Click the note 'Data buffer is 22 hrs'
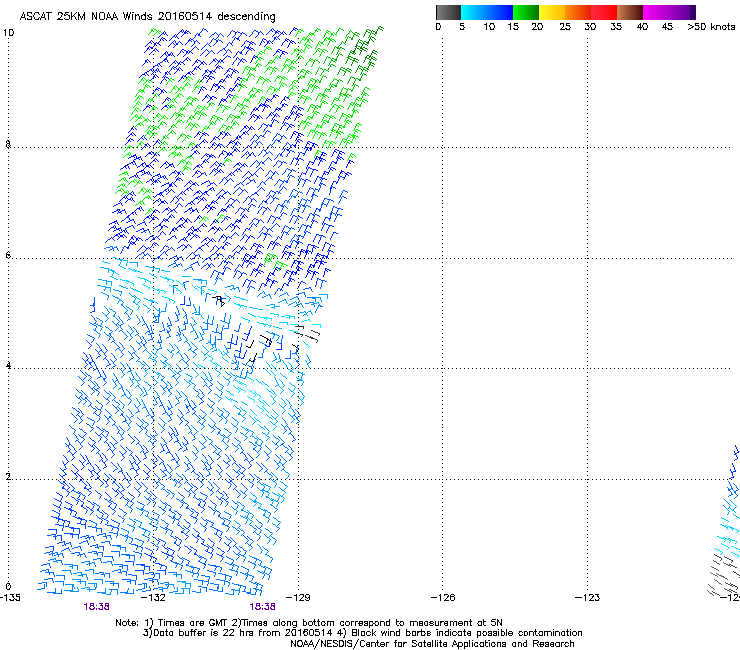This screenshot has width=740, height=650. [x=201, y=633]
